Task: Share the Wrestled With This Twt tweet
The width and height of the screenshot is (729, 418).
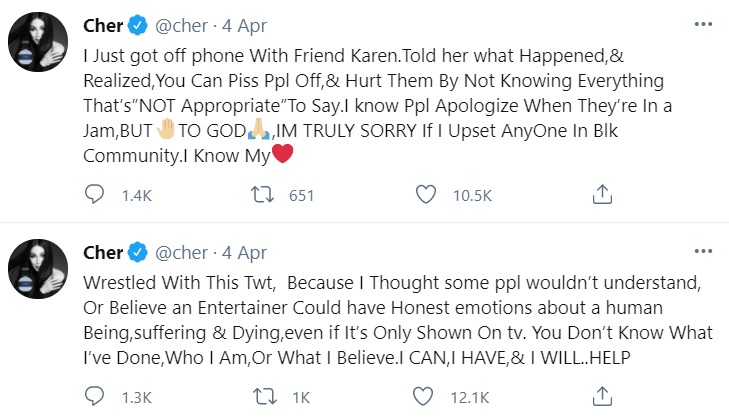Action: click(601, 397)
